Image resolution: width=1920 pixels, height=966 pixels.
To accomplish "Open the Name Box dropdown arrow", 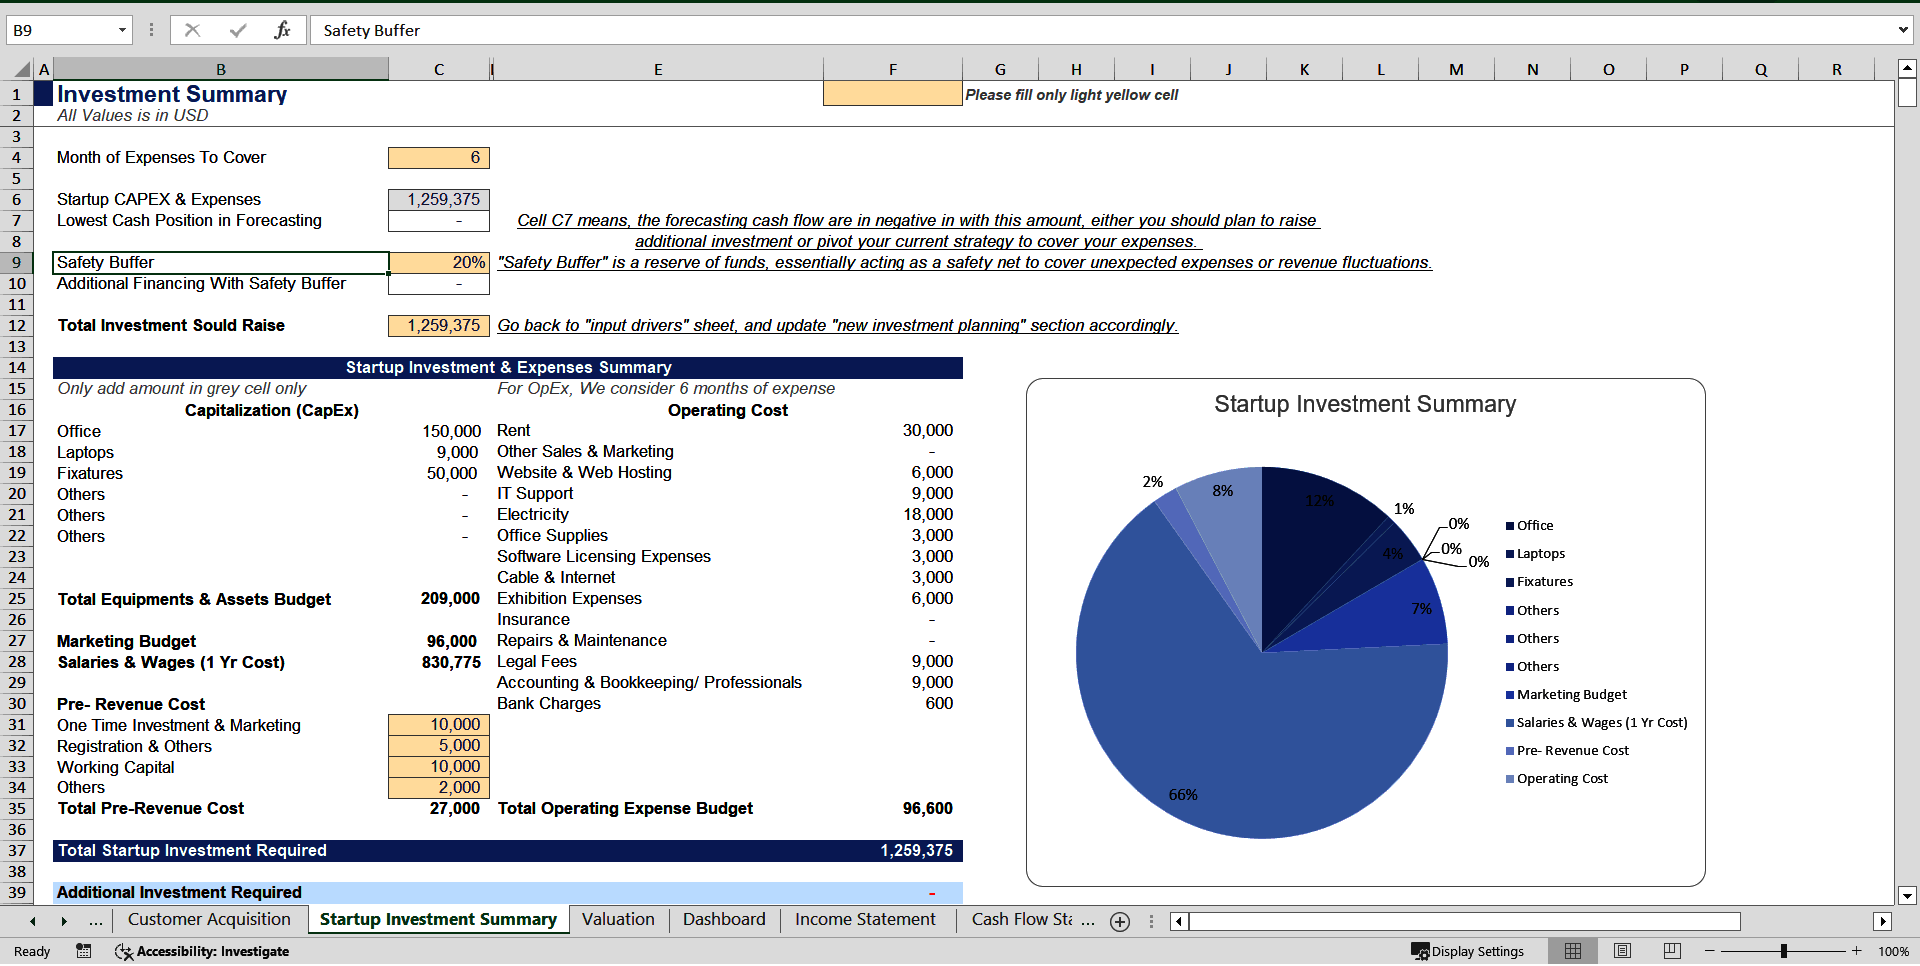I will 122,30.
